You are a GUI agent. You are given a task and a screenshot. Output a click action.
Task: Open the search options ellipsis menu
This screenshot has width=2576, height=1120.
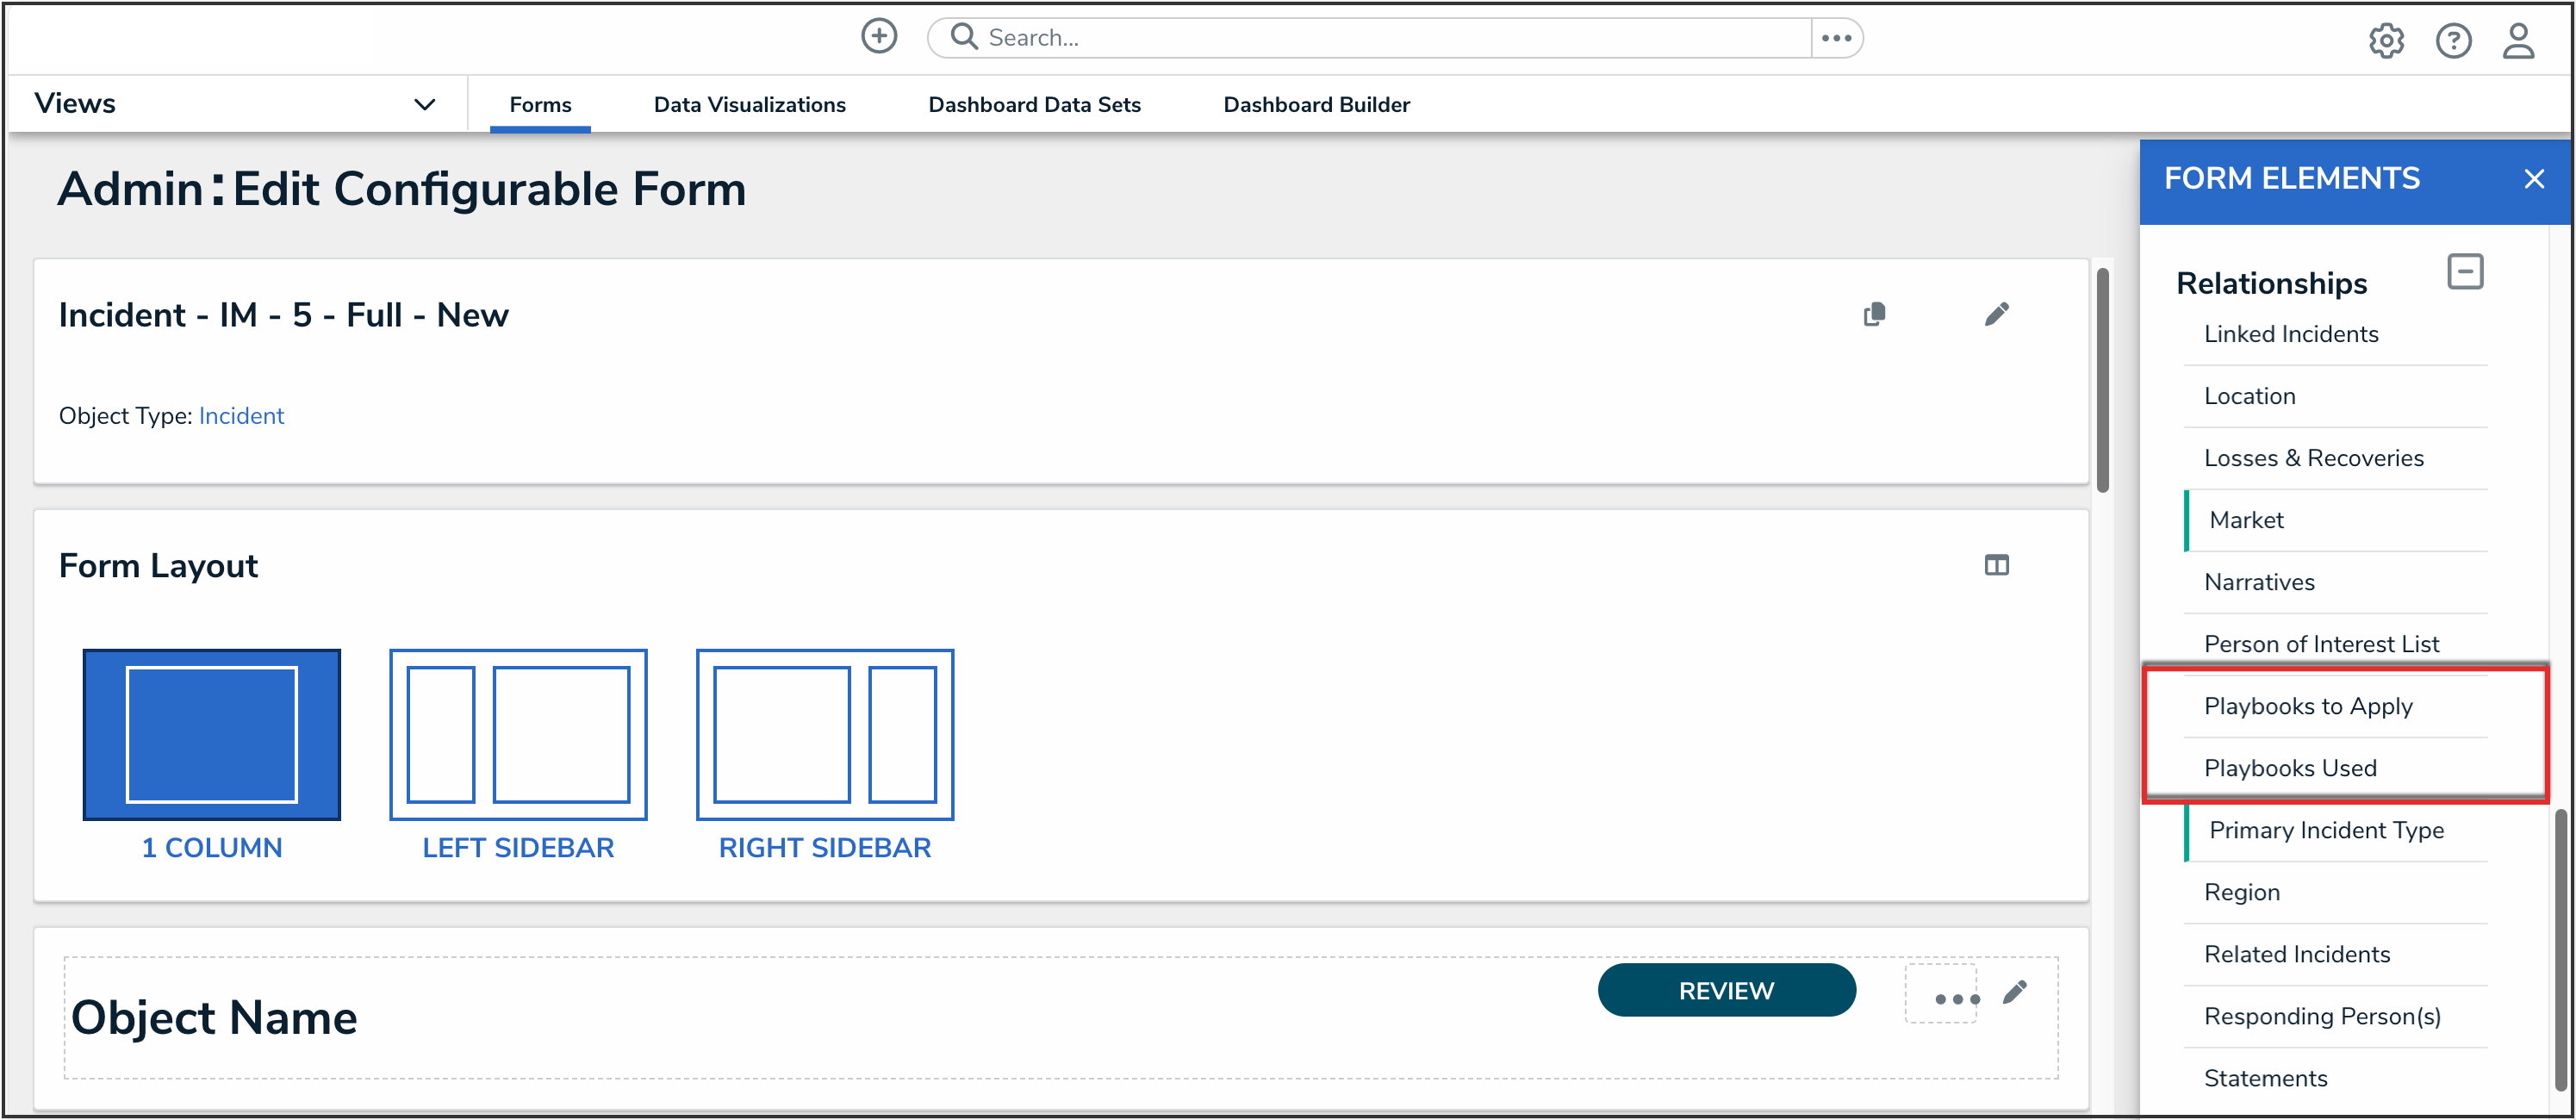[x=1836, y=38]
